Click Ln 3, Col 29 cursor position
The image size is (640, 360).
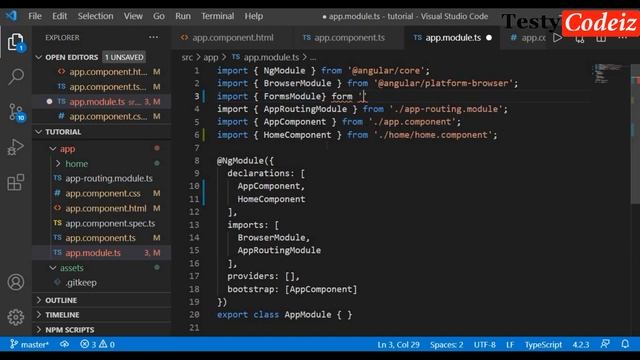click(x=398, y=344)
